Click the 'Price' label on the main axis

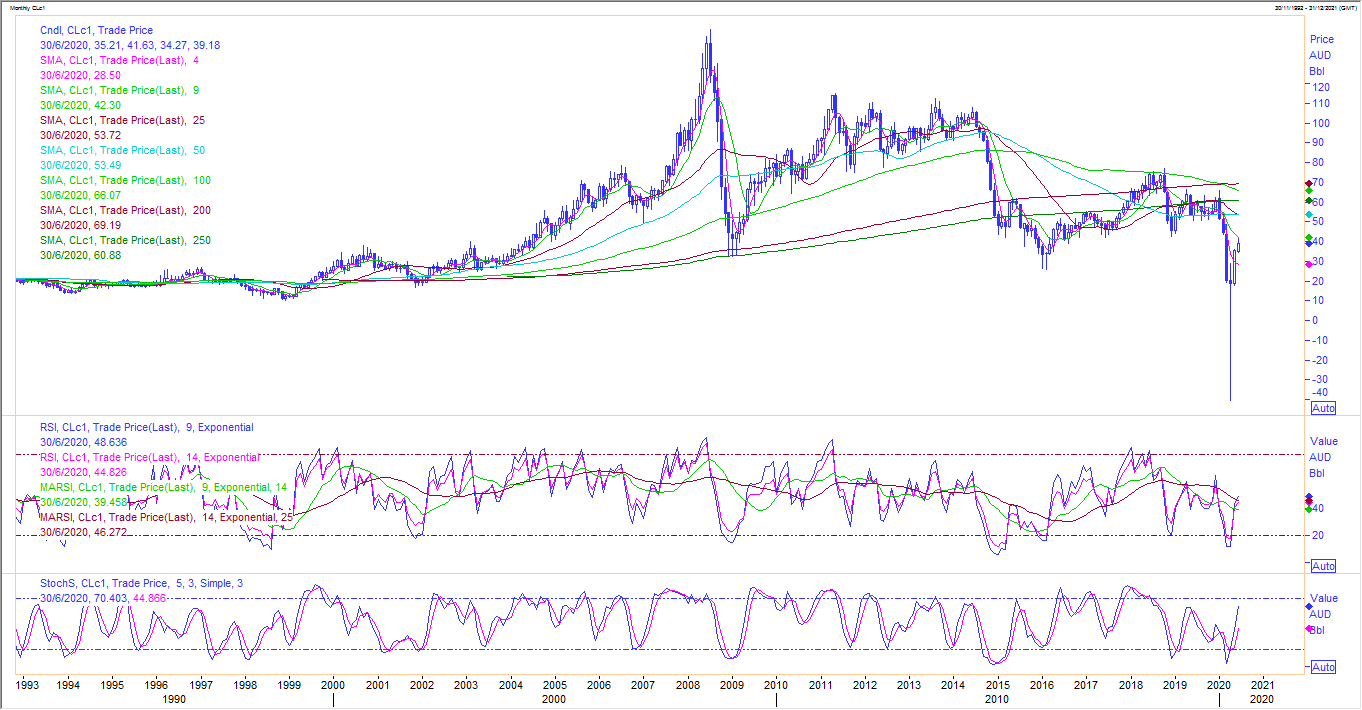click(1321, 40)
